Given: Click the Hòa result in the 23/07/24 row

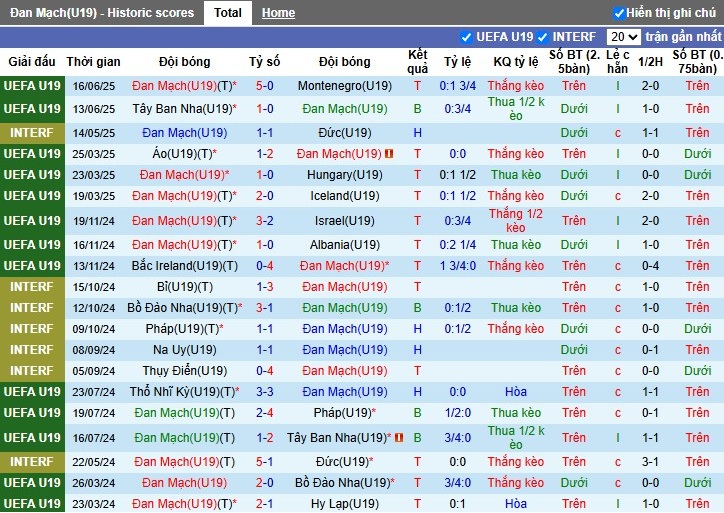Looking at the screenshot, I should coord(516,392).
